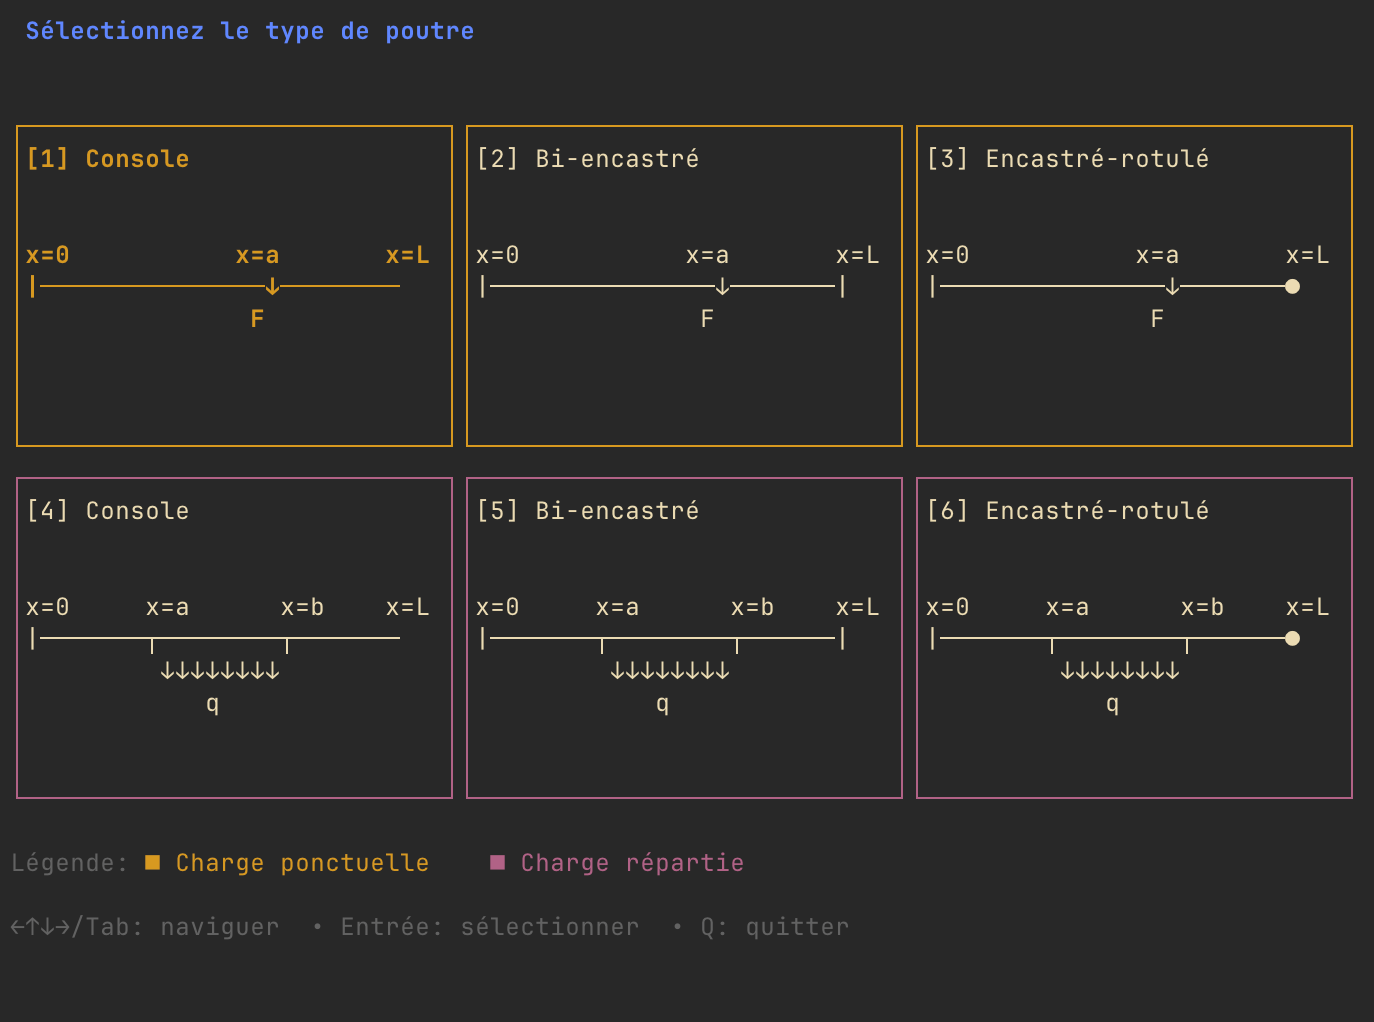Screen dimensions: 1374x1022
Task: Click the distributed load arrows in card 5
Action: click(670, 671)
